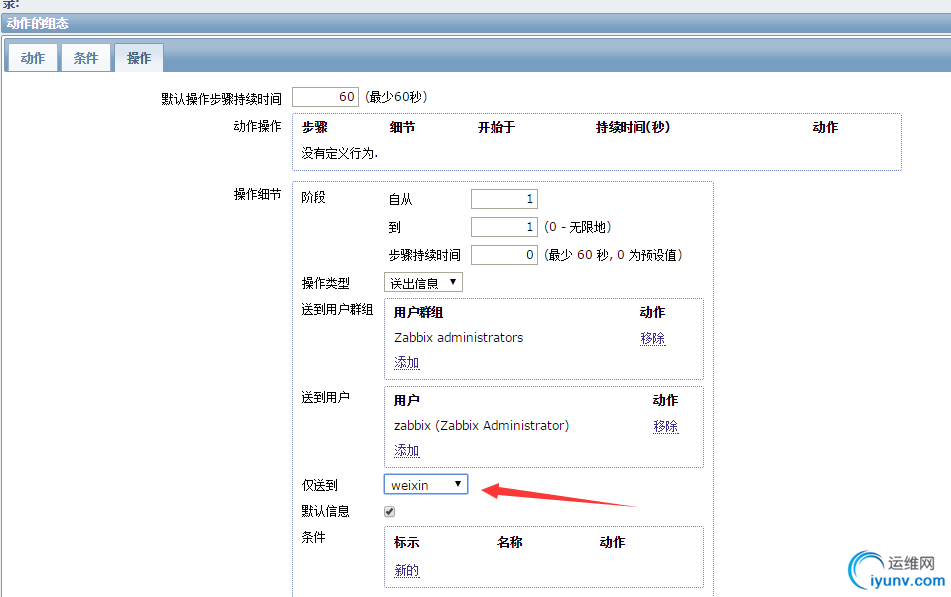Switch to the 动作 tab
Viewport: 951px width, 597px height.
pyautogui.click(x=33, y=58)
